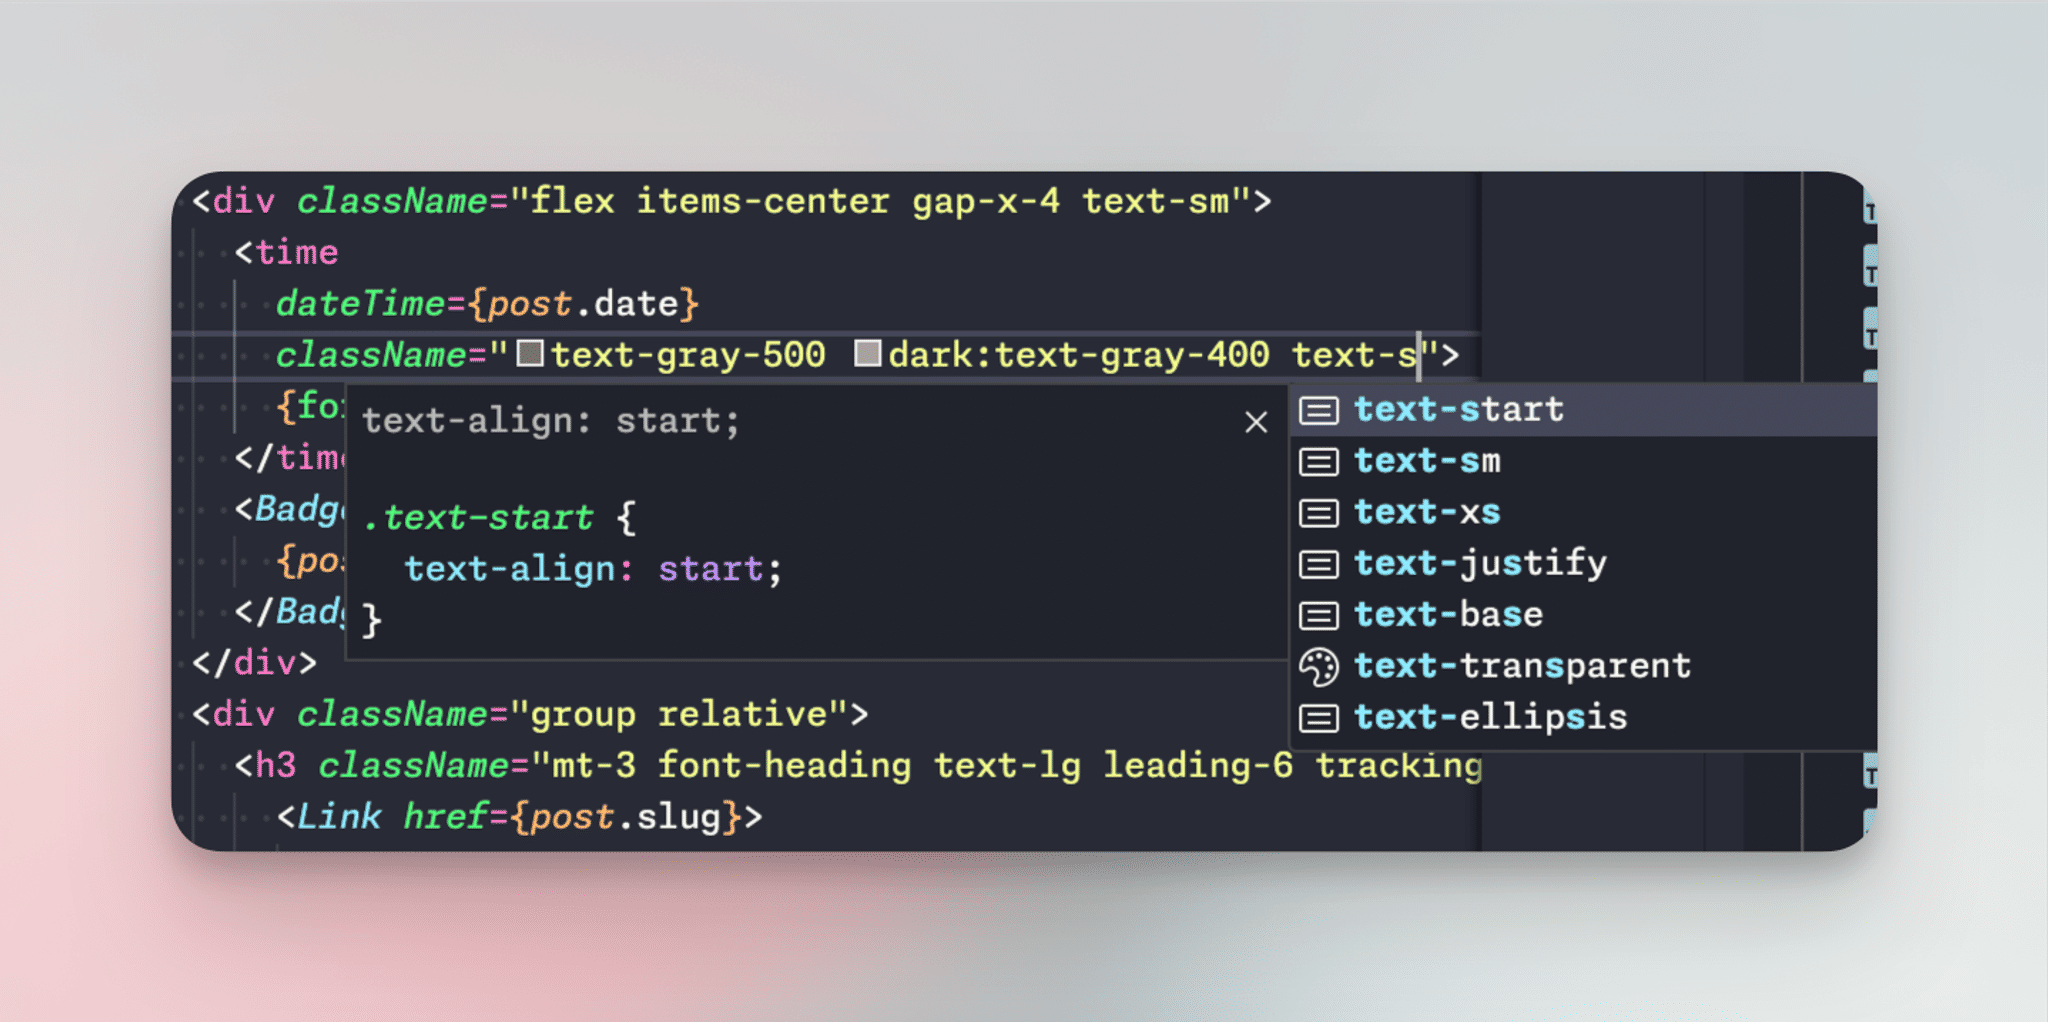
Task: Click the "leading-6" class in h3 line
Action: [x=1198, y=766]
